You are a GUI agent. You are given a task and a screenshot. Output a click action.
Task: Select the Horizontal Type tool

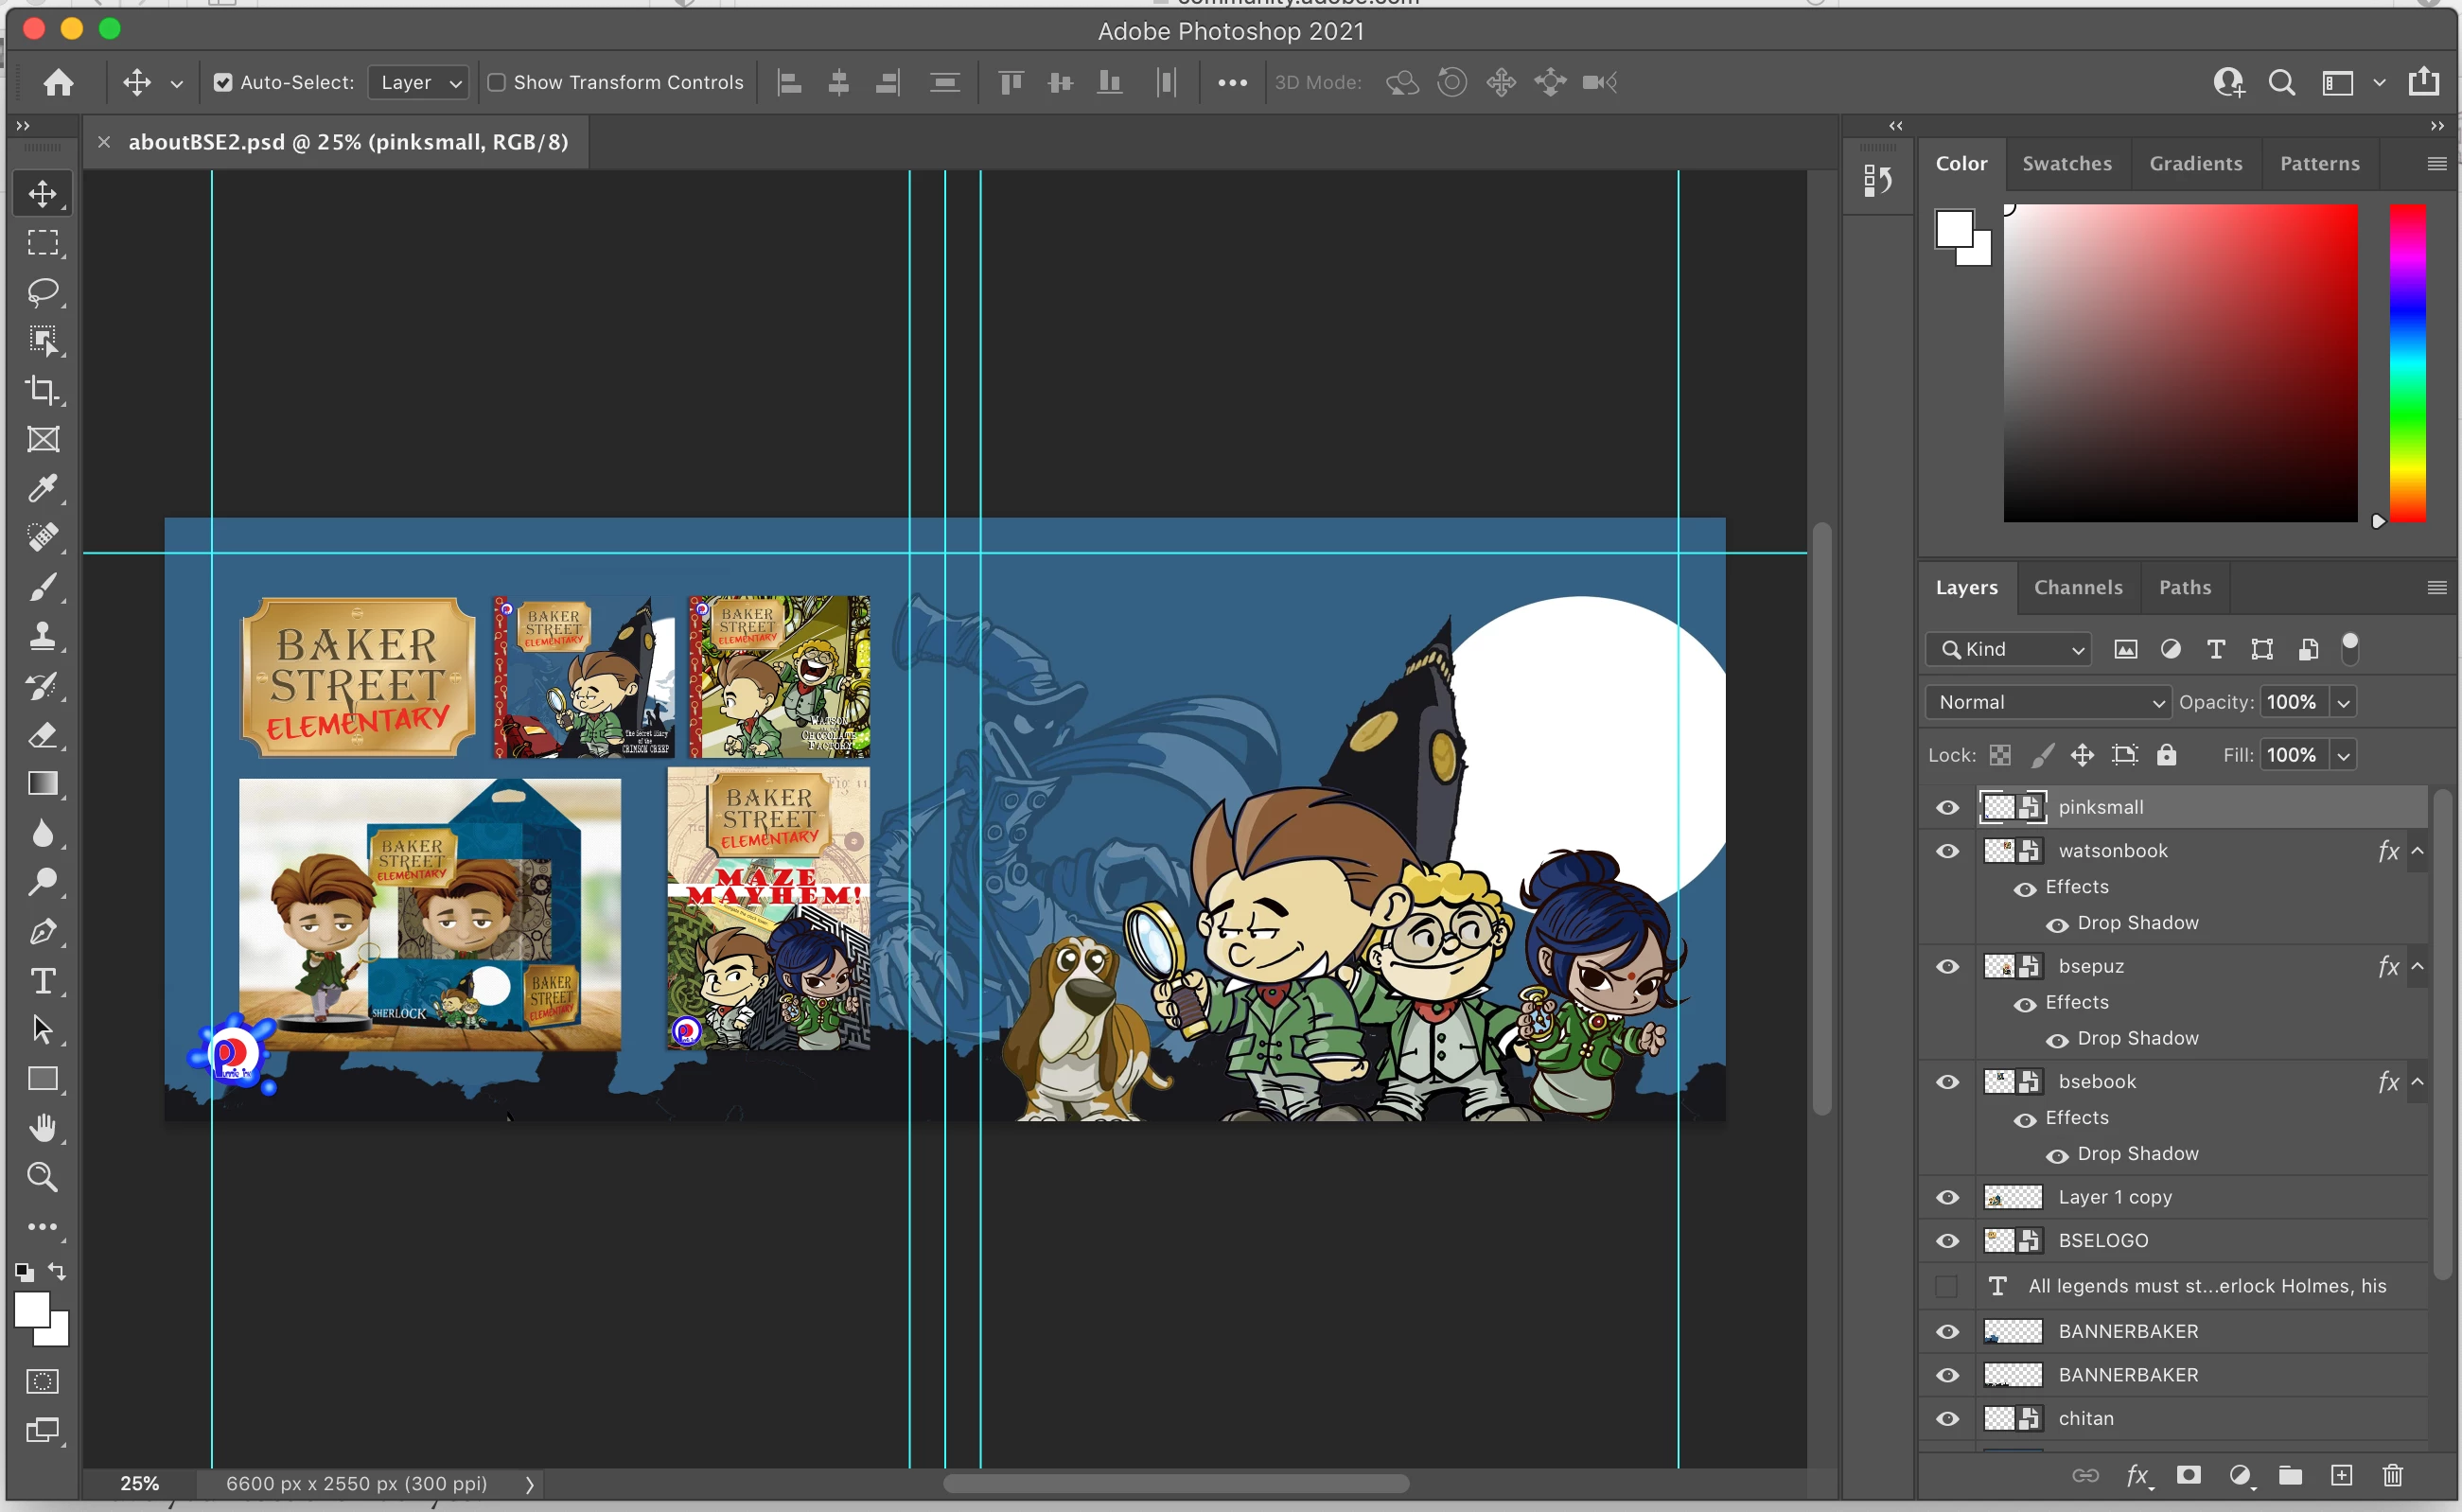click(42, 981)
